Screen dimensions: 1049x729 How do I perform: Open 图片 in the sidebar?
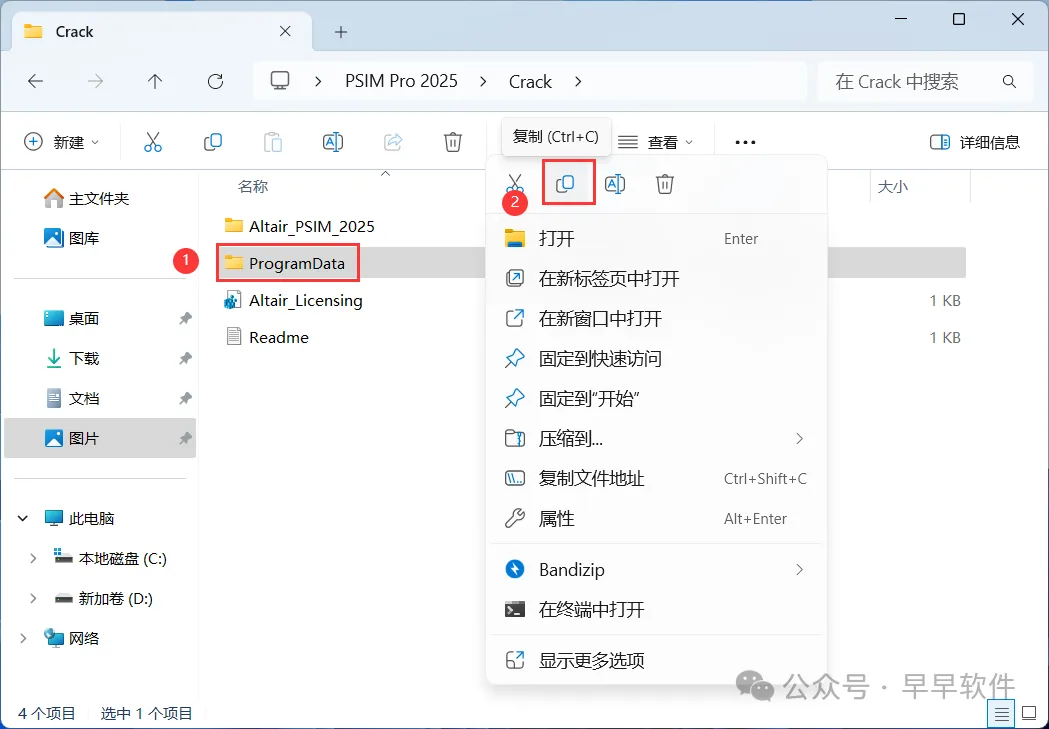pos(100,438)
